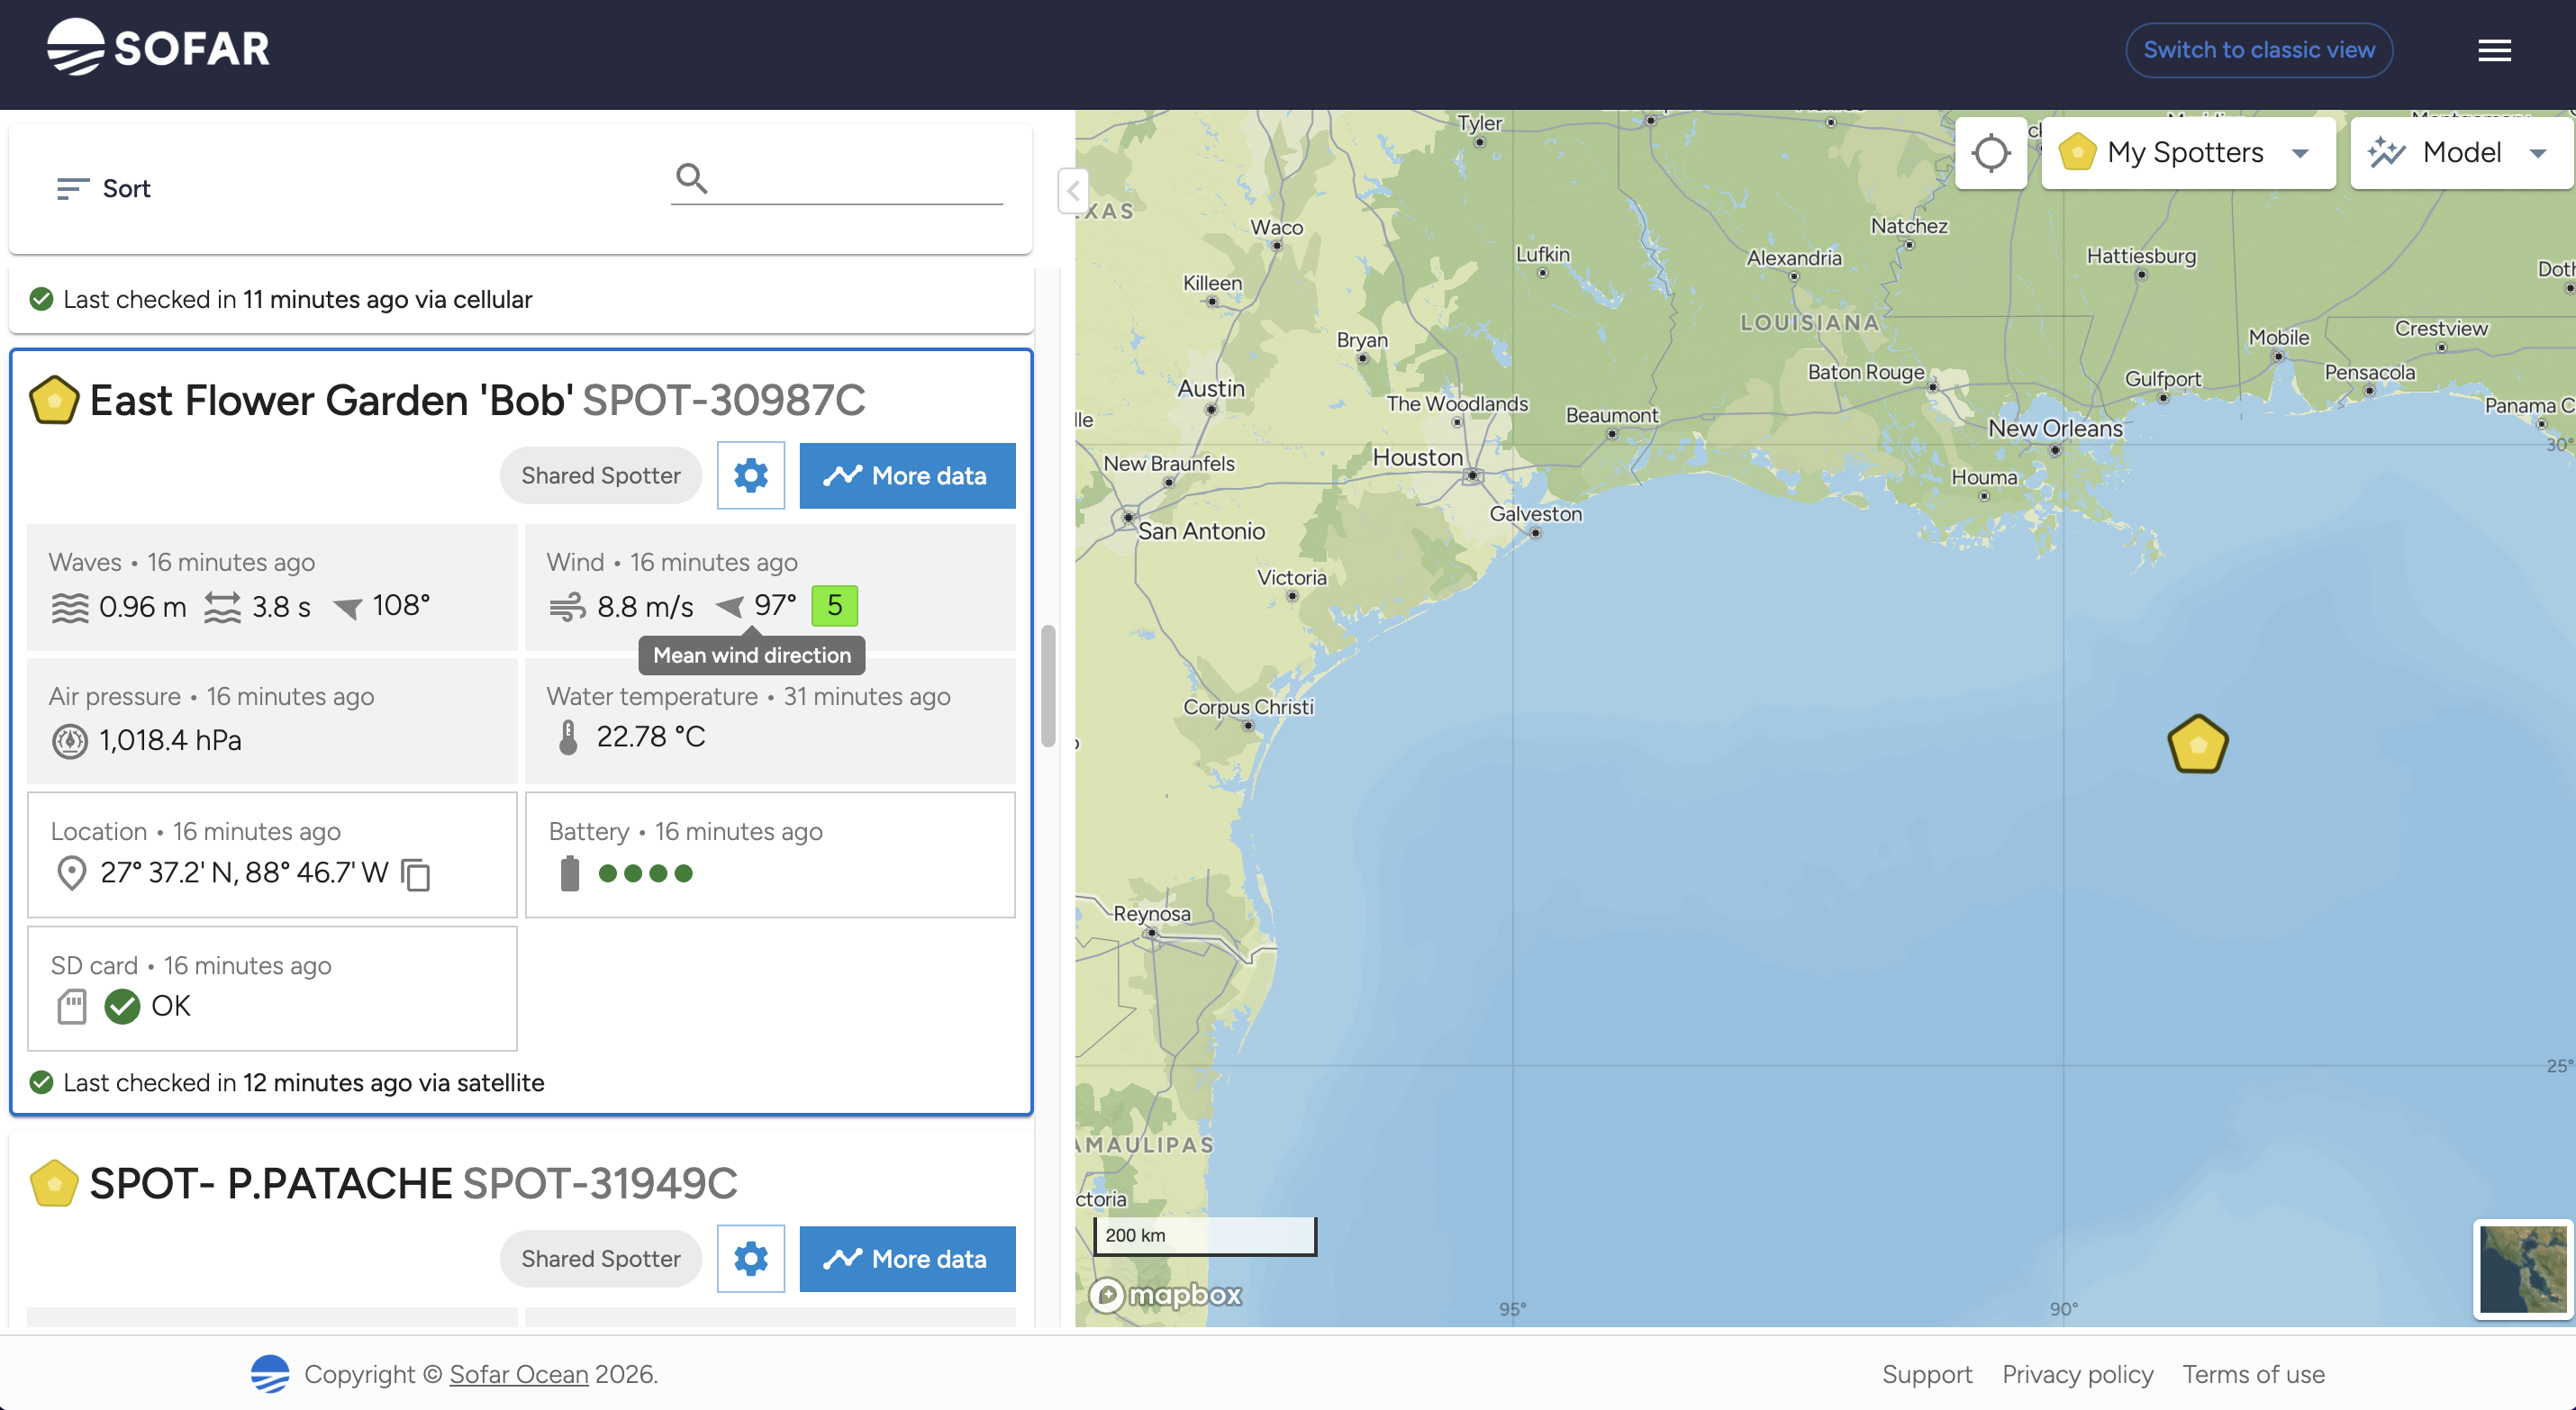2576x1410 pixels.
Task: Copy the location coordinates for 'Bob'
Action: pos(413,874)
